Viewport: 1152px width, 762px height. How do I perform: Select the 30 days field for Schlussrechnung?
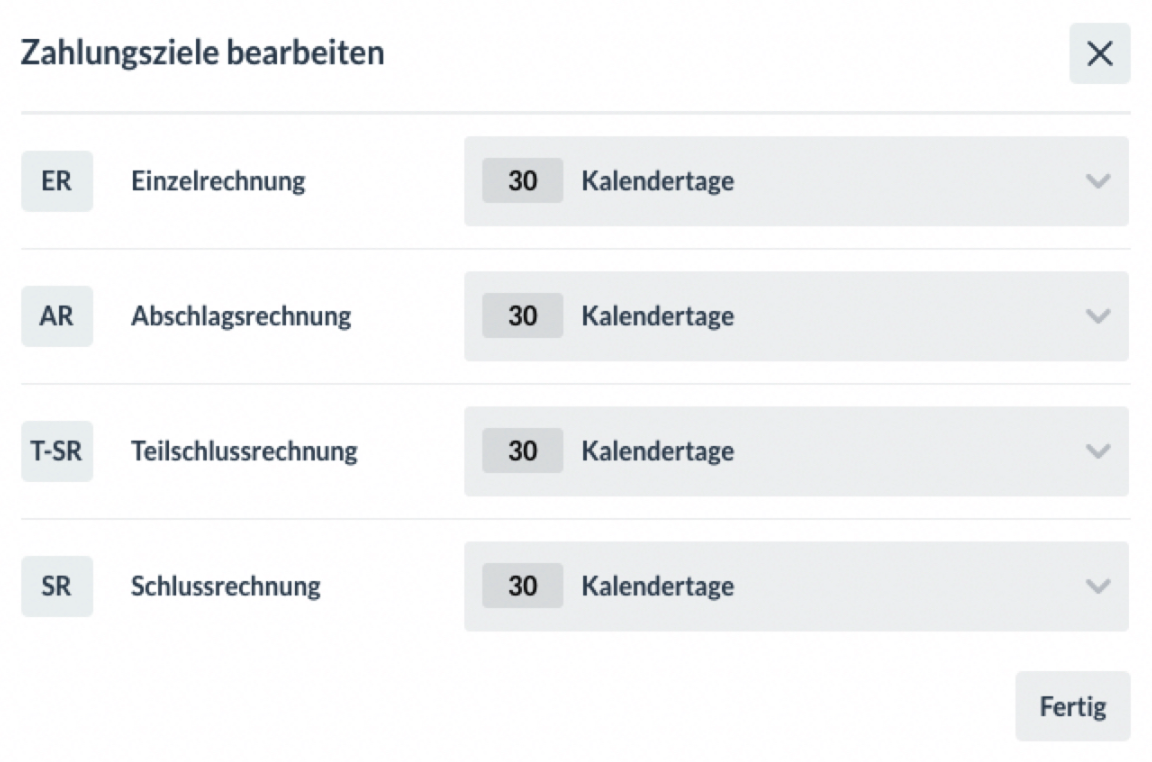click(x=523, y=586)
